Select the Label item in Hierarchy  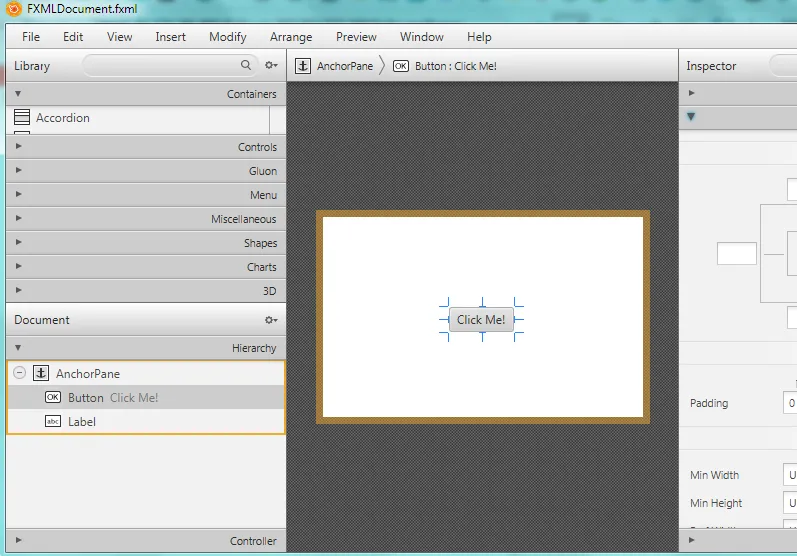point(82,422)
